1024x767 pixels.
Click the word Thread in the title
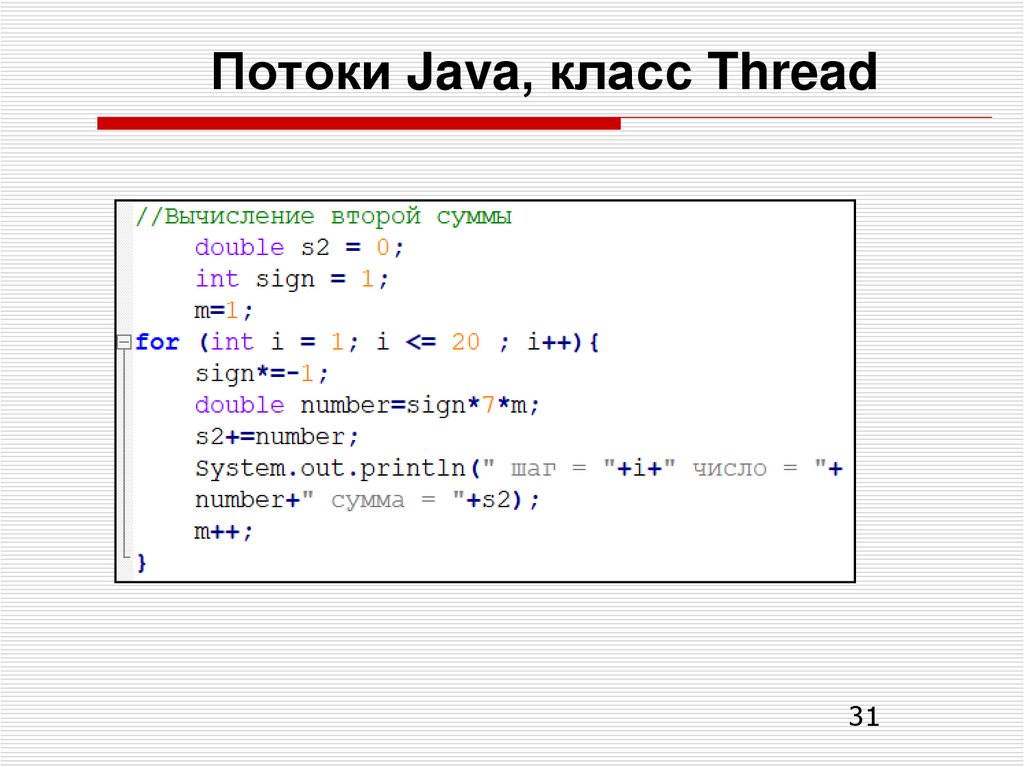click(x=791, y=72)
